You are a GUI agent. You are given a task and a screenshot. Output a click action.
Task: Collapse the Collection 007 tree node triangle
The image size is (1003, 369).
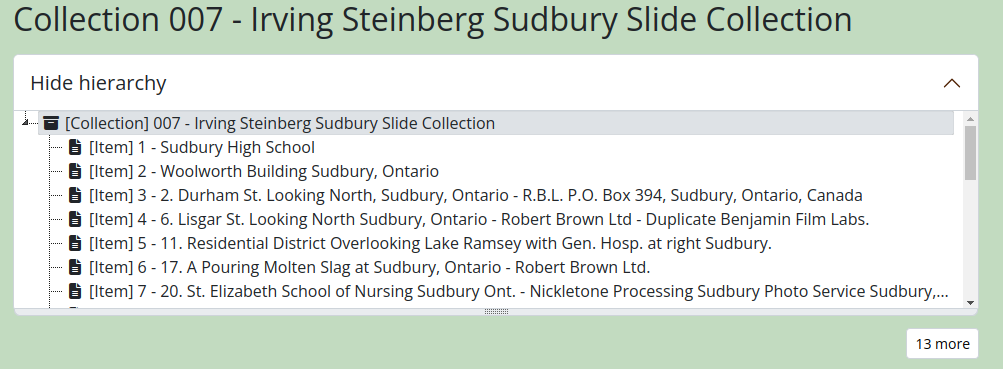click(25, 122)
